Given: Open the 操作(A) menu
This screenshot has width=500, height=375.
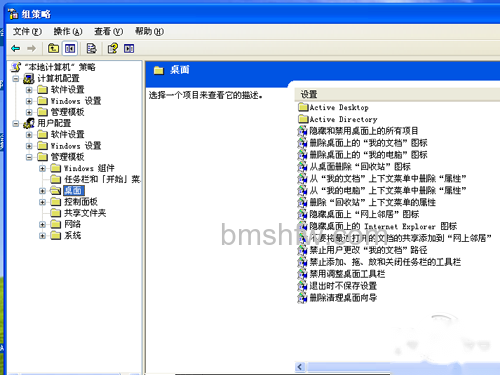Looking at the screenshot, I should point(68,31).
